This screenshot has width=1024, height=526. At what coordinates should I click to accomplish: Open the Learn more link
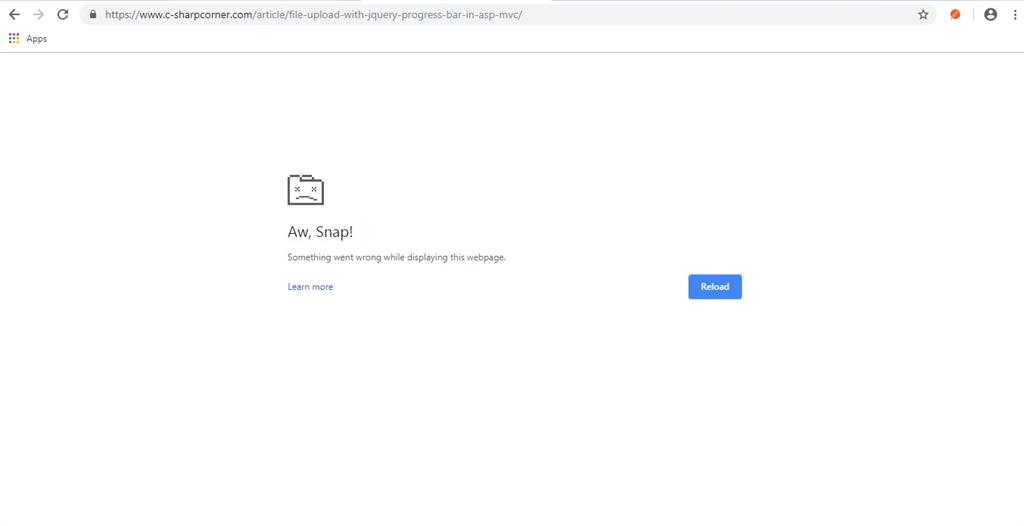point(310,287)
